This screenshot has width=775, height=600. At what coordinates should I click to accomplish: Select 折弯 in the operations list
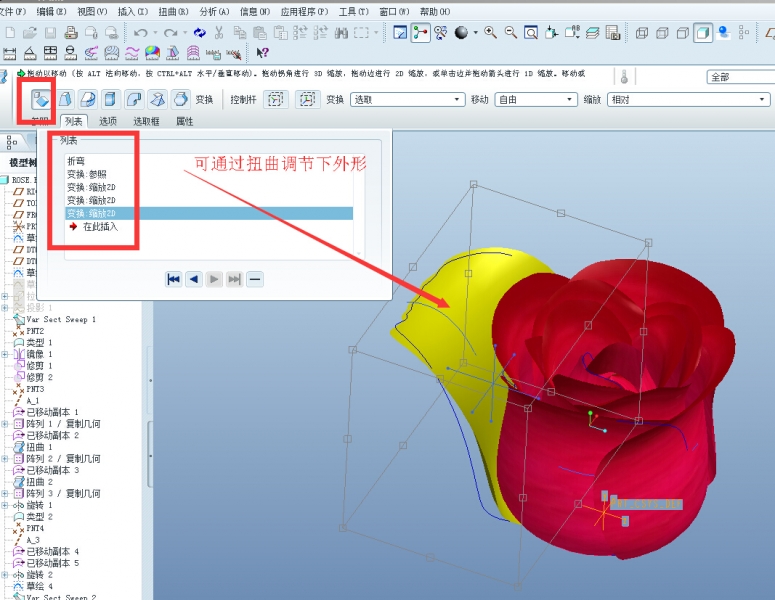pyautogui.click(x=76, y=161)
